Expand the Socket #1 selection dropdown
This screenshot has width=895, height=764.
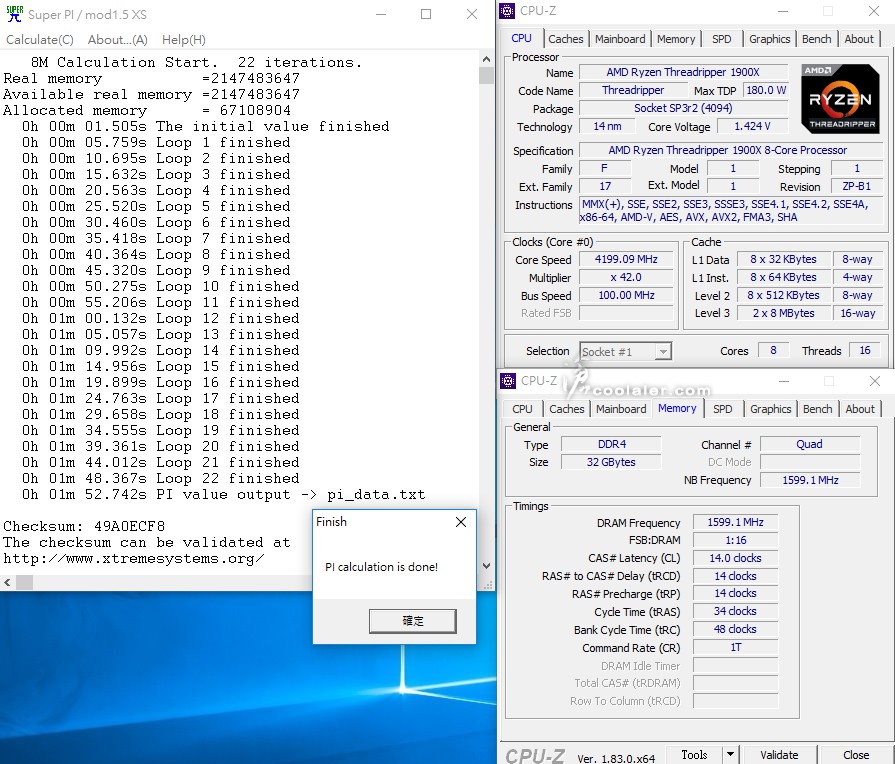[x=661, y=351]
